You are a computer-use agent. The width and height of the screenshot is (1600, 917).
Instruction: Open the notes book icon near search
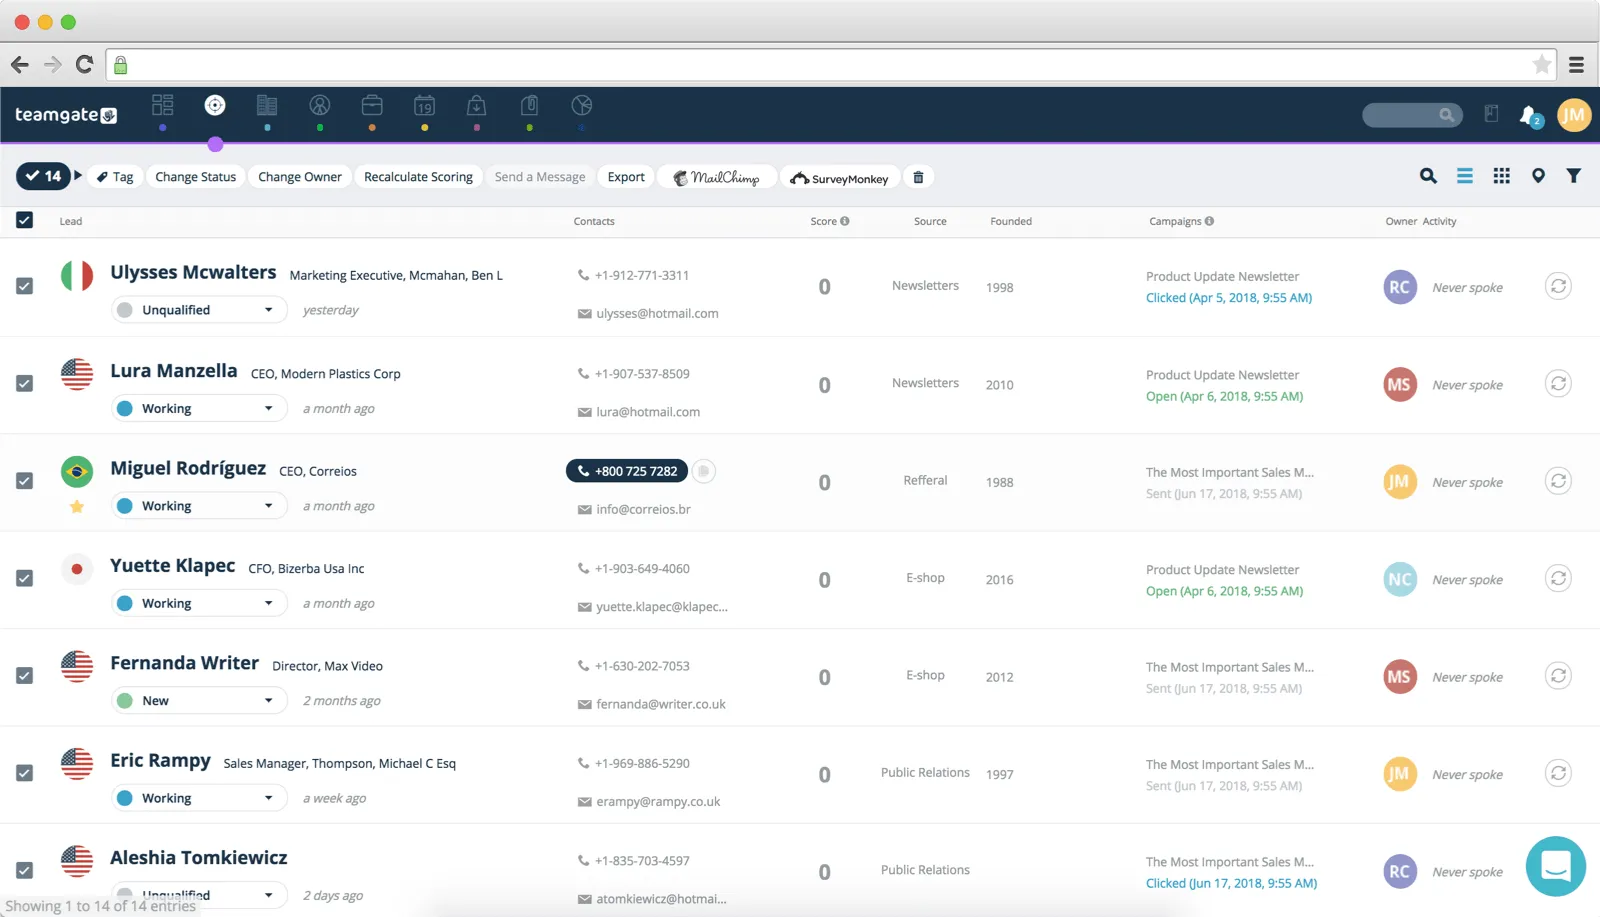click(1491, 114)
